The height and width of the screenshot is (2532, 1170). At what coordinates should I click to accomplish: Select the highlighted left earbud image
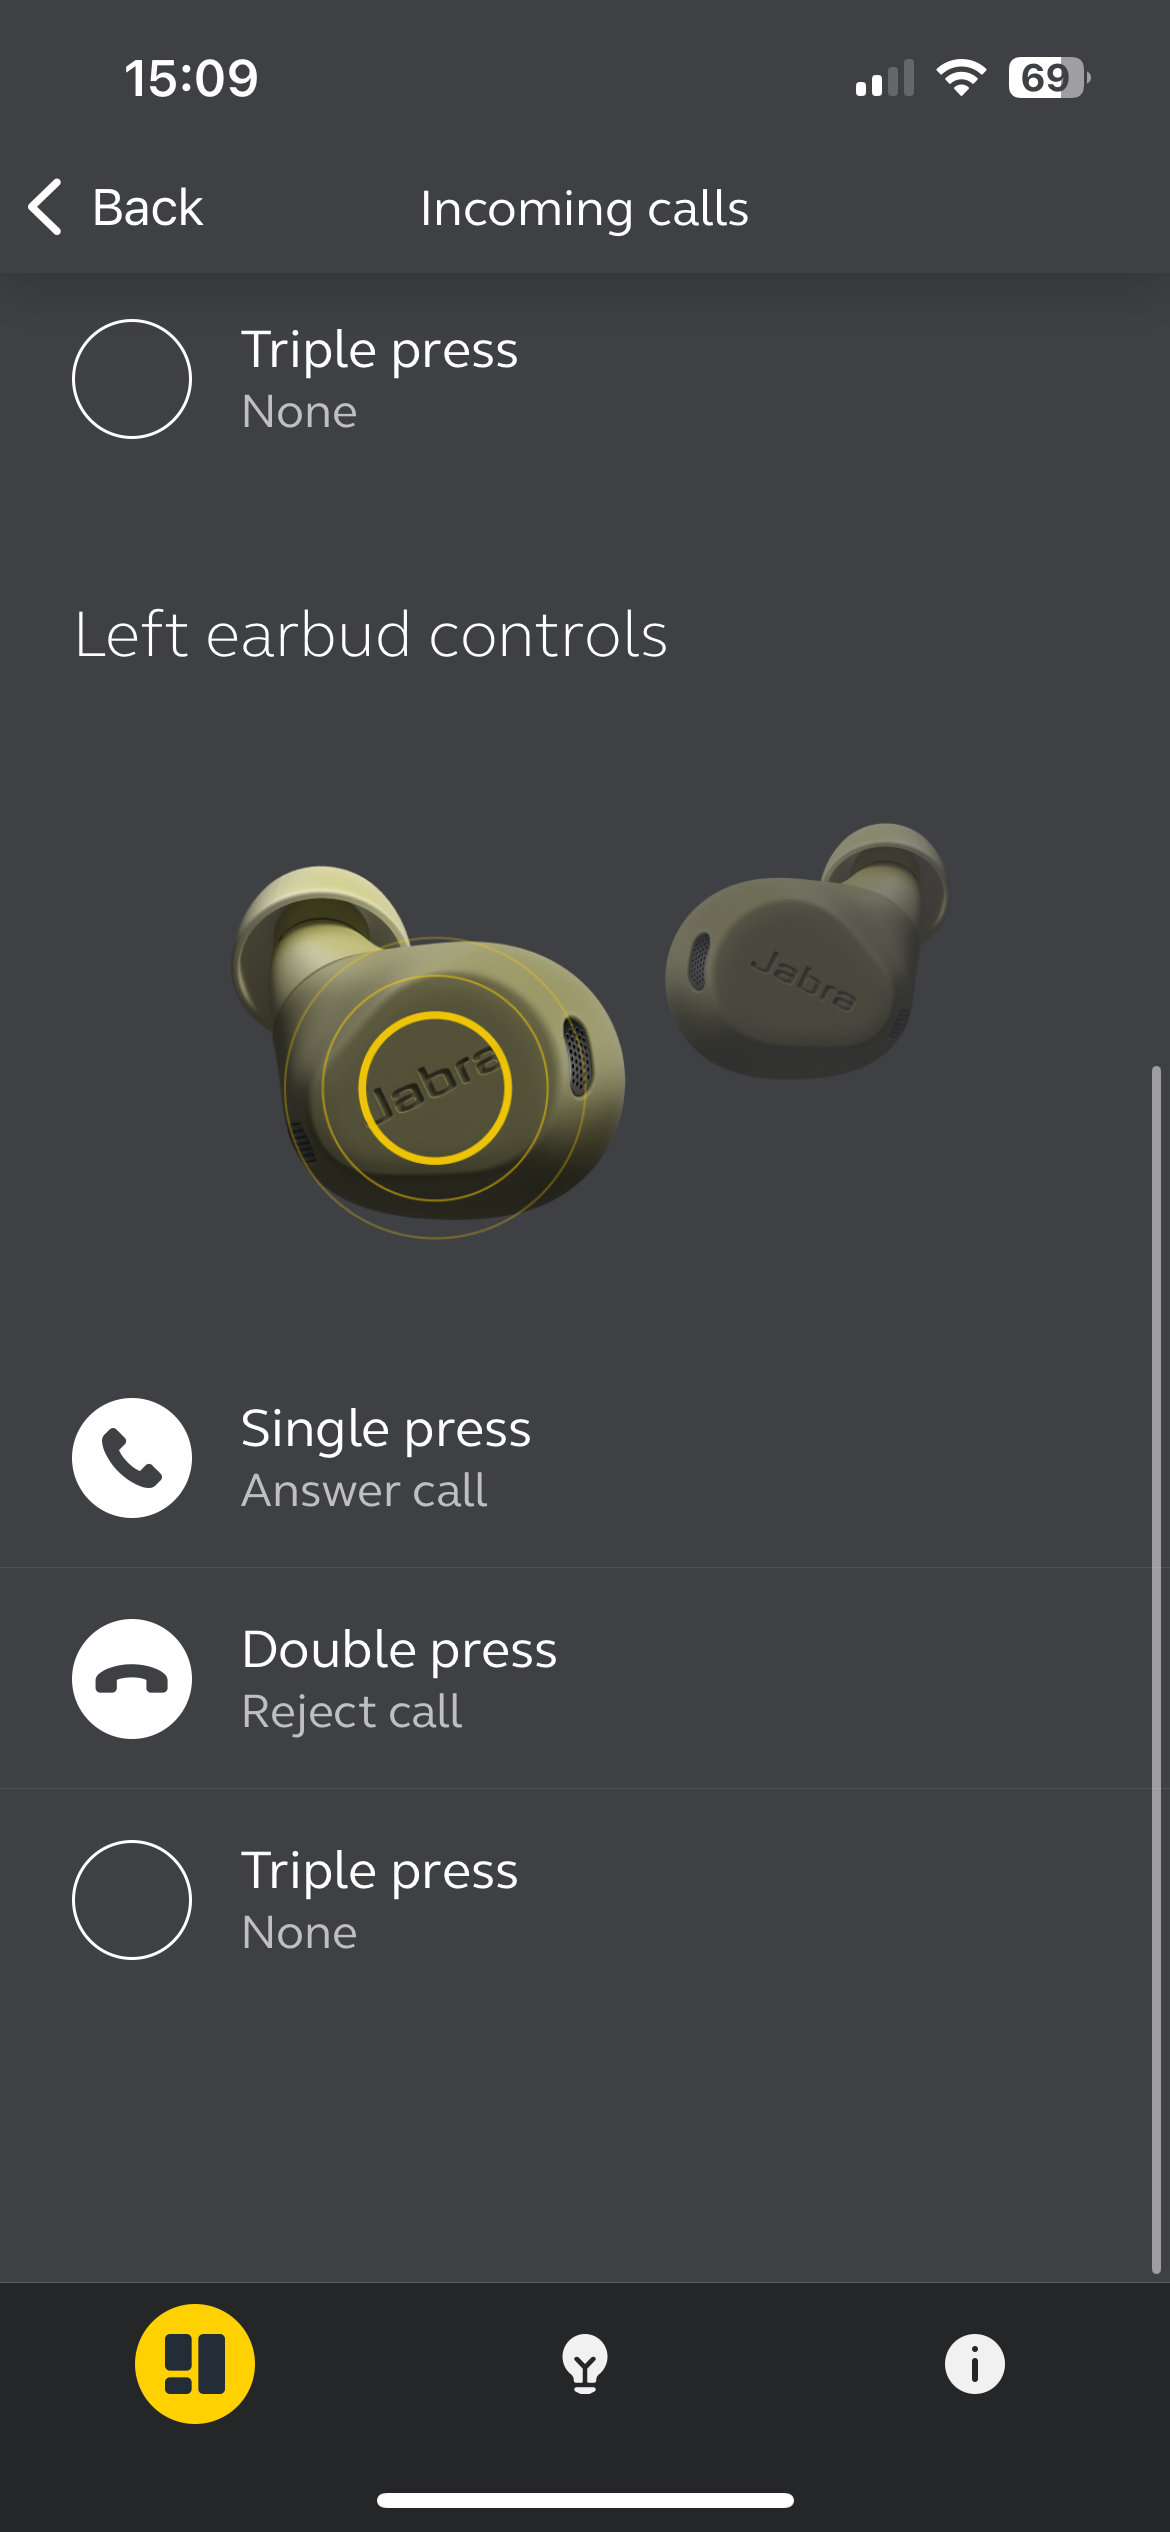point(428,1052)
